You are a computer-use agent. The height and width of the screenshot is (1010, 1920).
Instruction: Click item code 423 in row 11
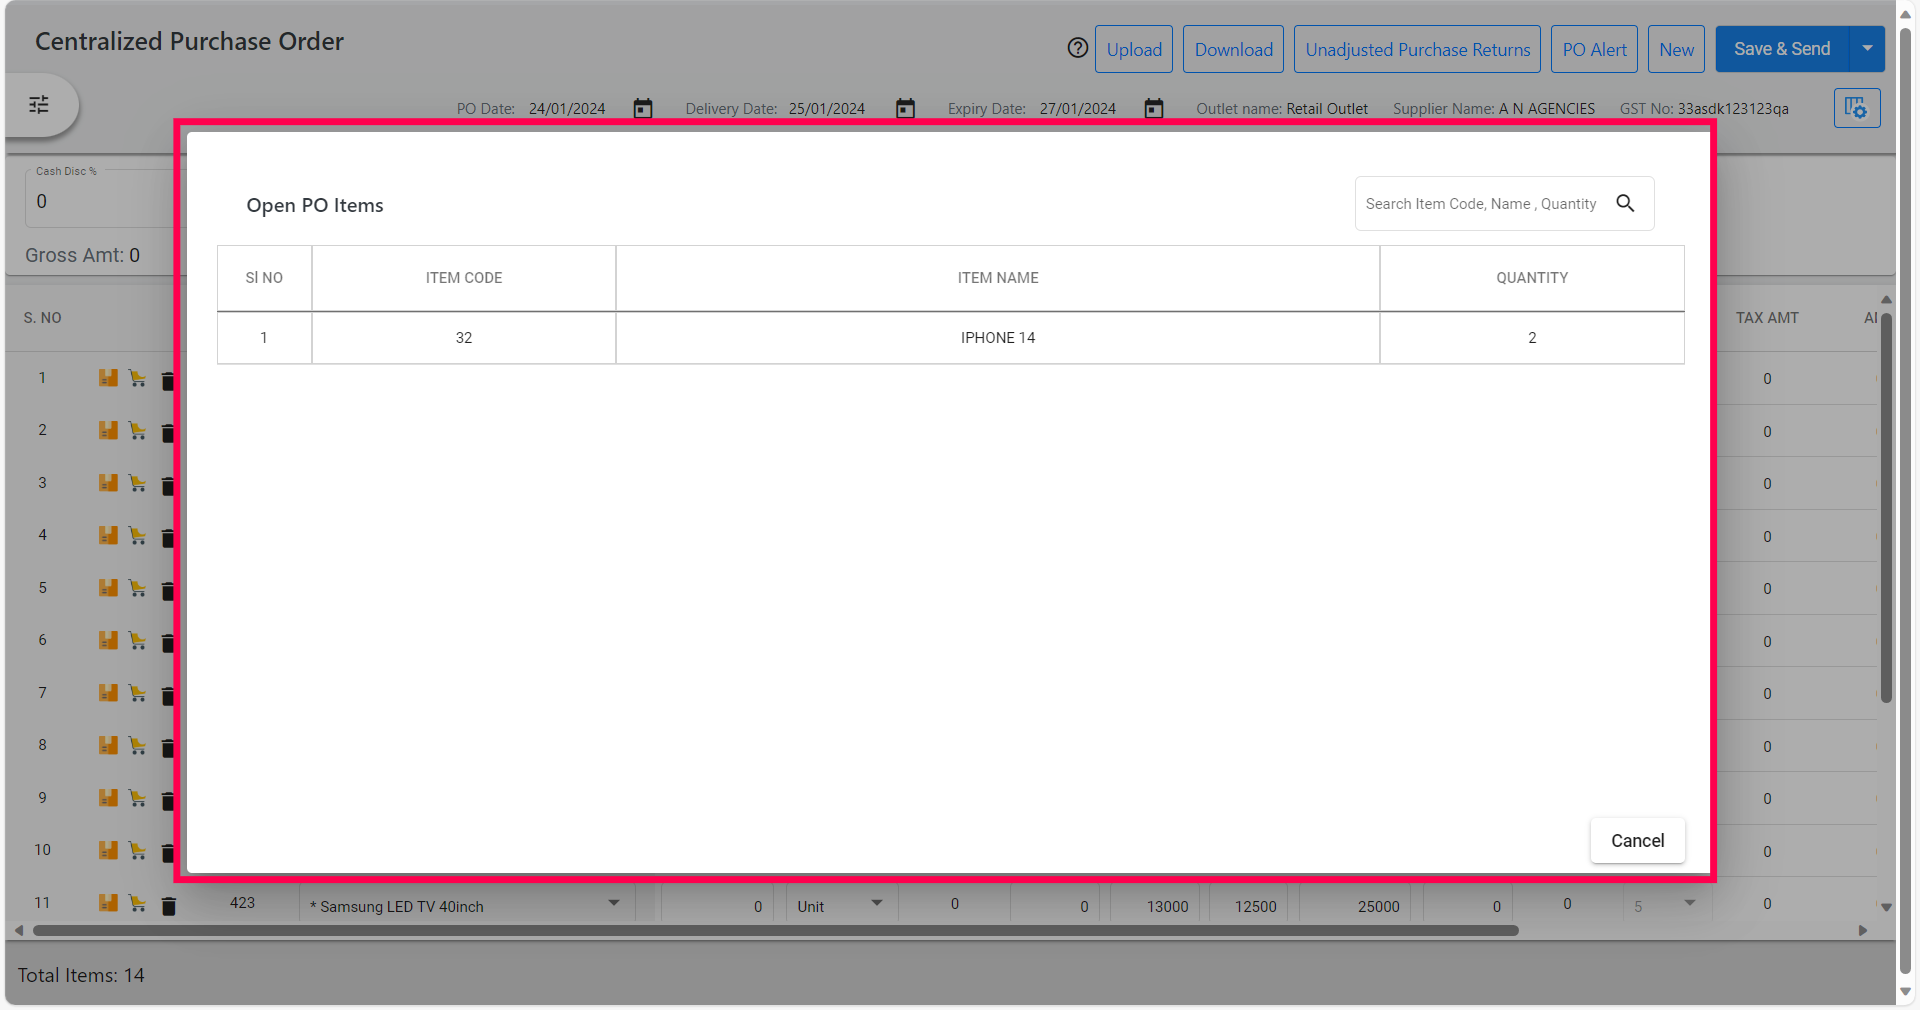(x=242, y=903)
